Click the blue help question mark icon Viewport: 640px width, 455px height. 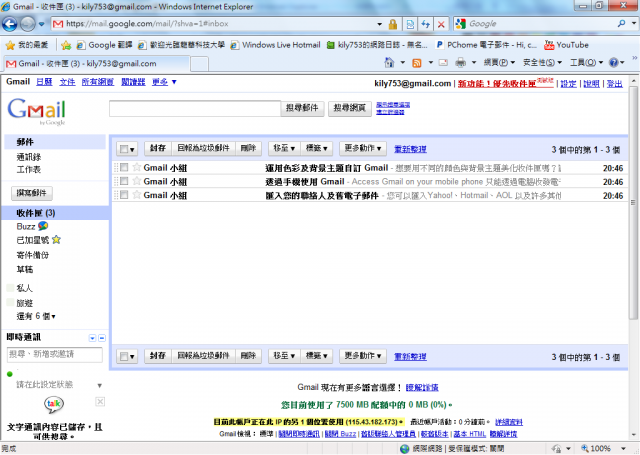click(x=613, y=62)
